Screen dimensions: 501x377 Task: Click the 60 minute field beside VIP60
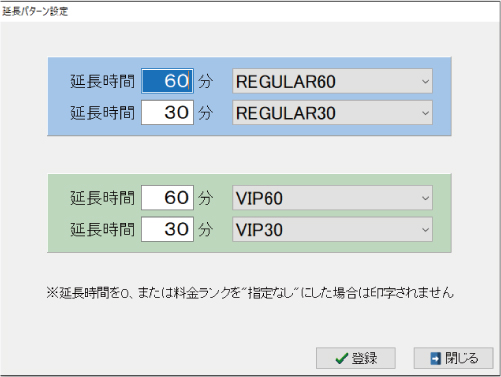(x=167, y=198)
